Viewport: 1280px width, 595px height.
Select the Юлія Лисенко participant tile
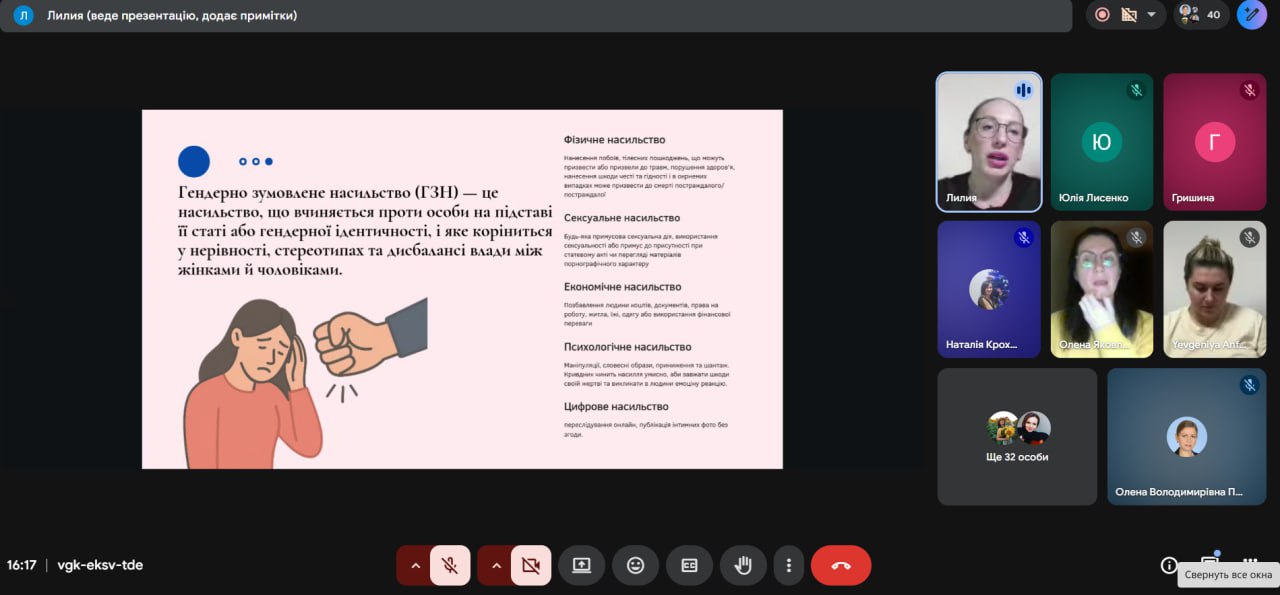pos(1101,142)
